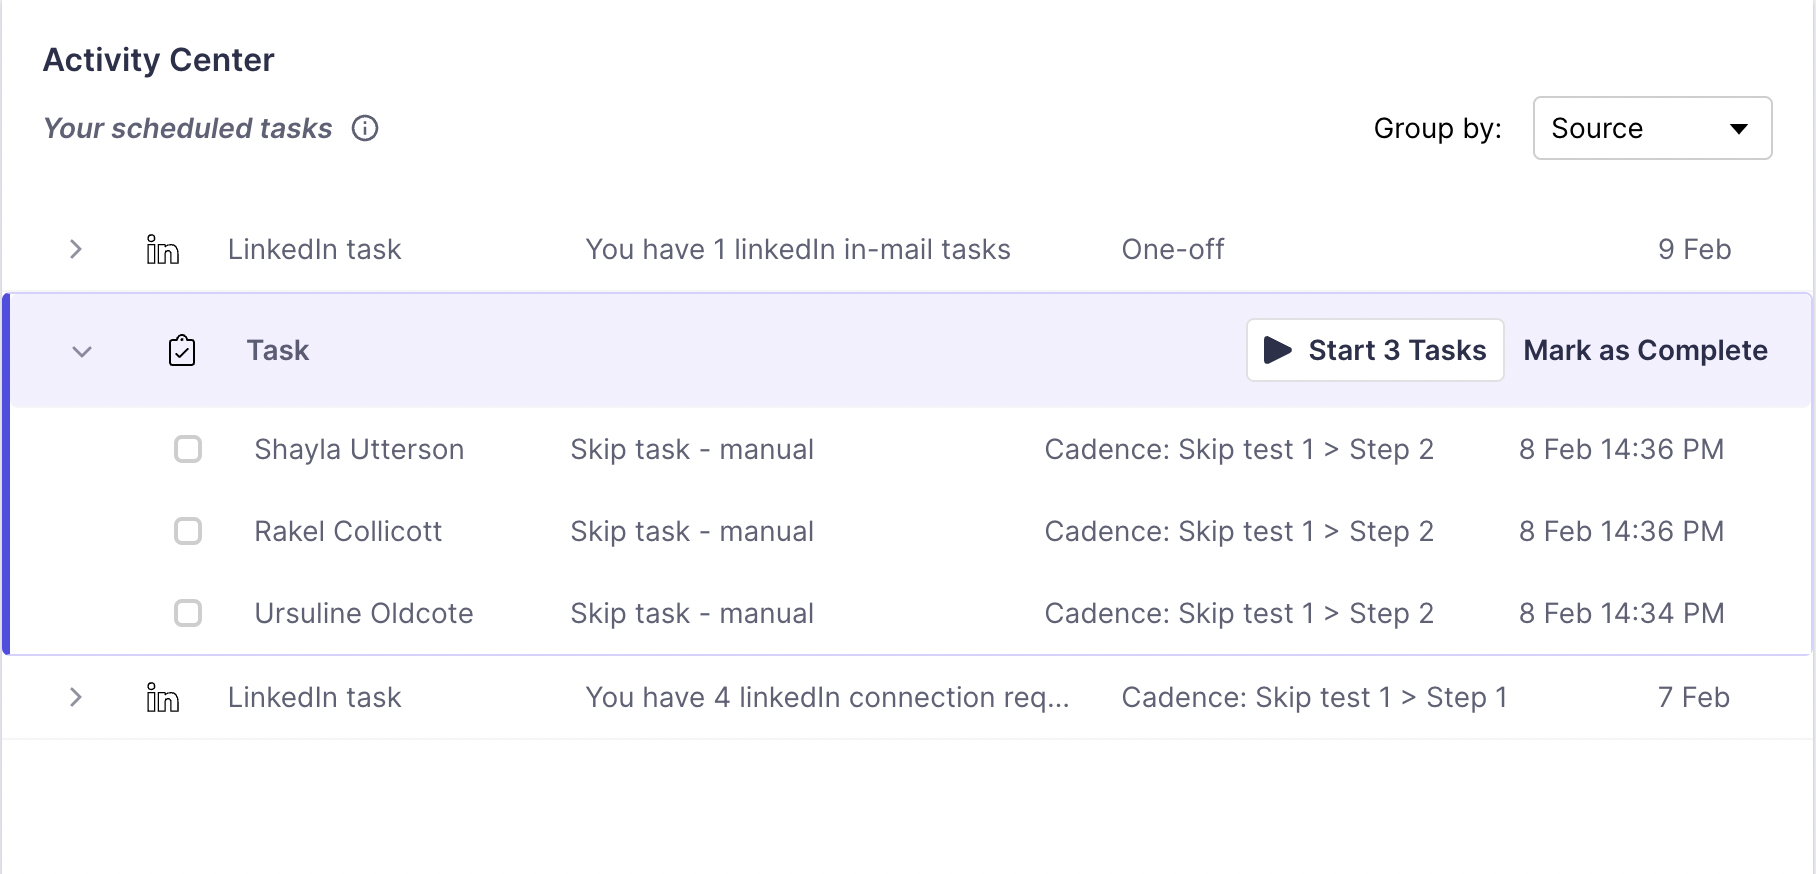The image size is (1816, 874).
Task: Click the LinkedIn icon in the 9 Feb row
Action: coord(162,249)
